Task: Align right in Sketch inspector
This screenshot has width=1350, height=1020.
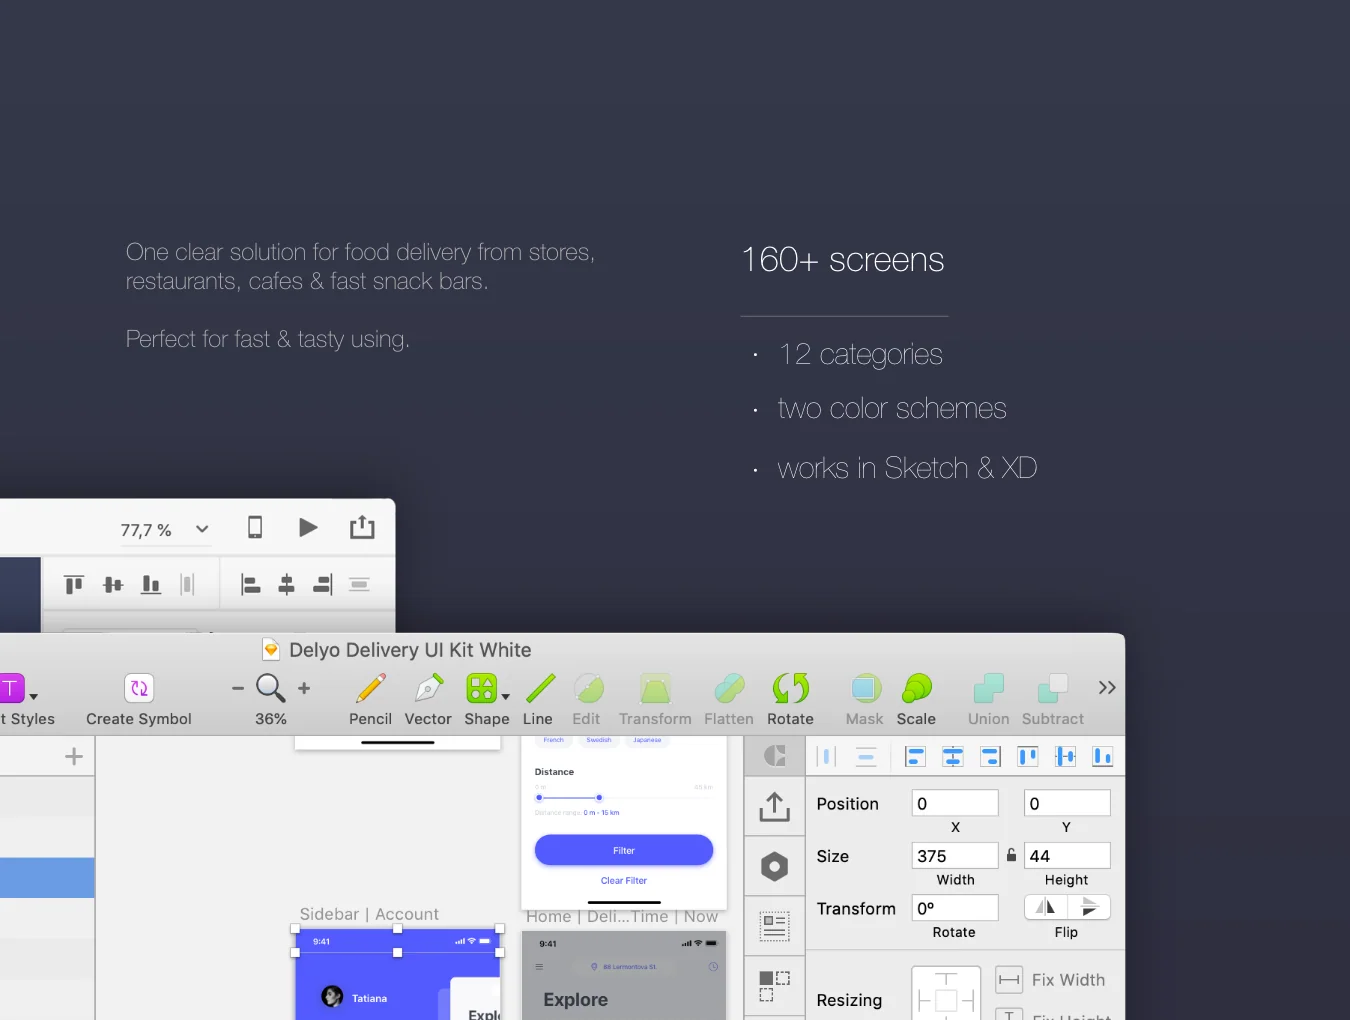Action: [x=990, y=757]
